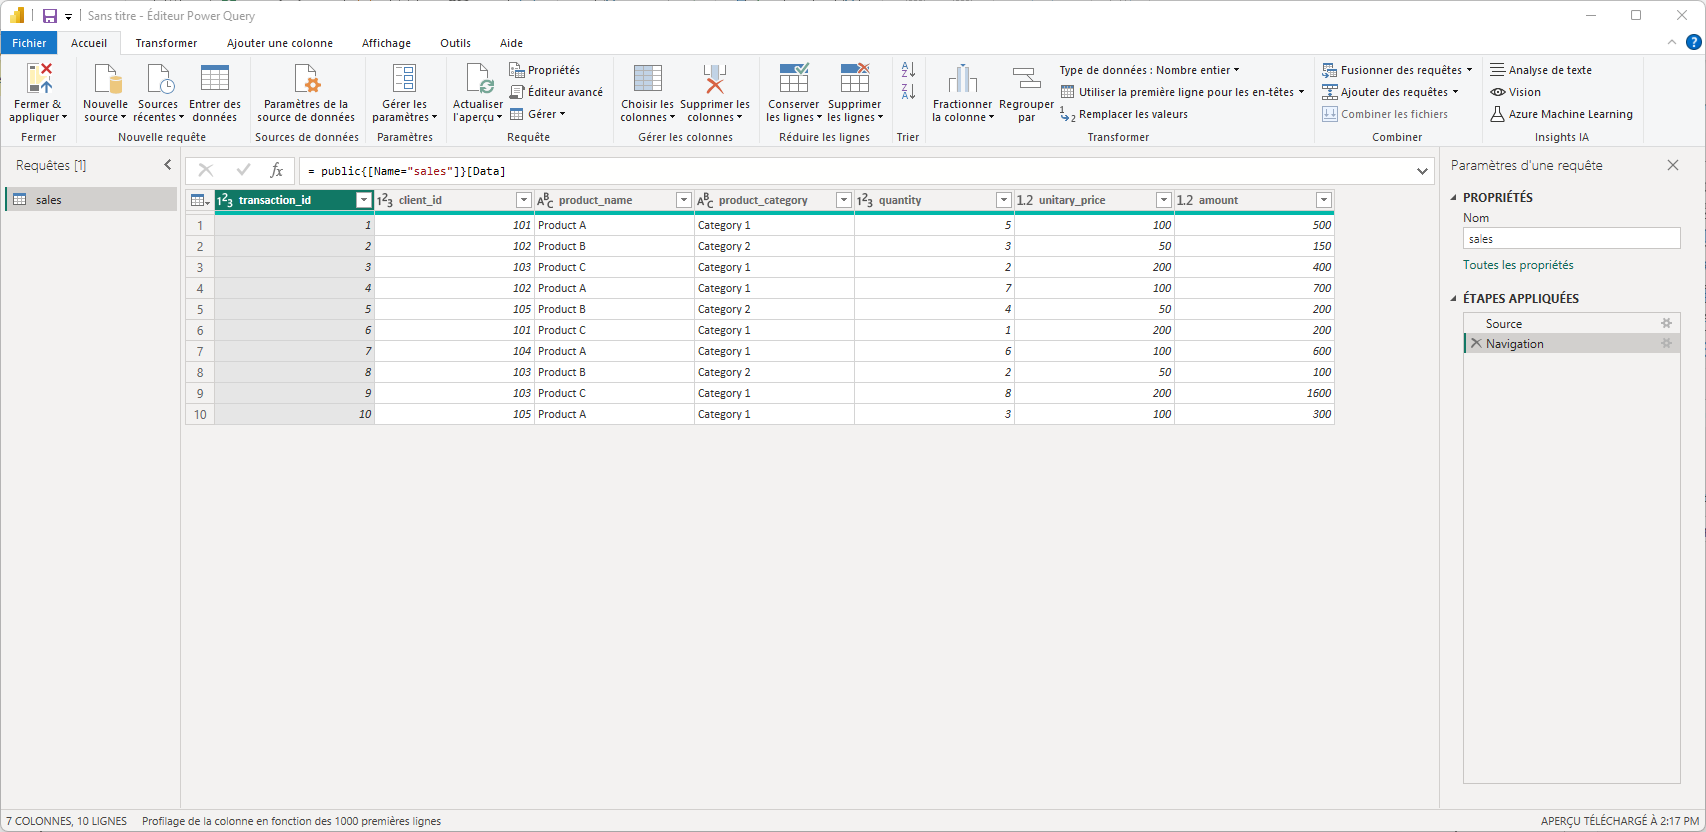This screenshot has height=832, width=1706.
Task: Open Source step settings gear
Action: tap(1666, 323)
